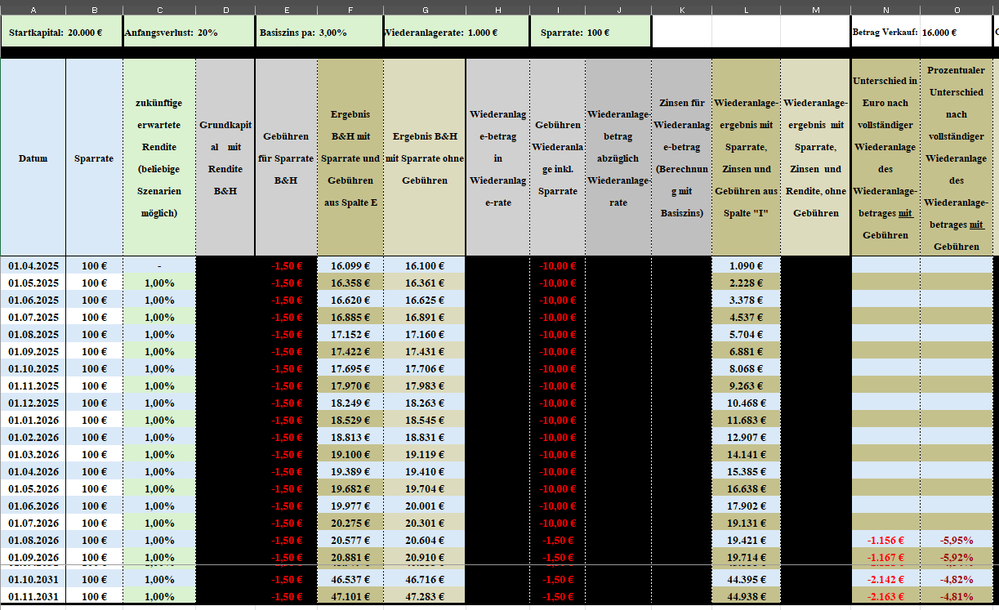Click value 1.090 € in Wiederanlageergebnis column

point(746,266)
